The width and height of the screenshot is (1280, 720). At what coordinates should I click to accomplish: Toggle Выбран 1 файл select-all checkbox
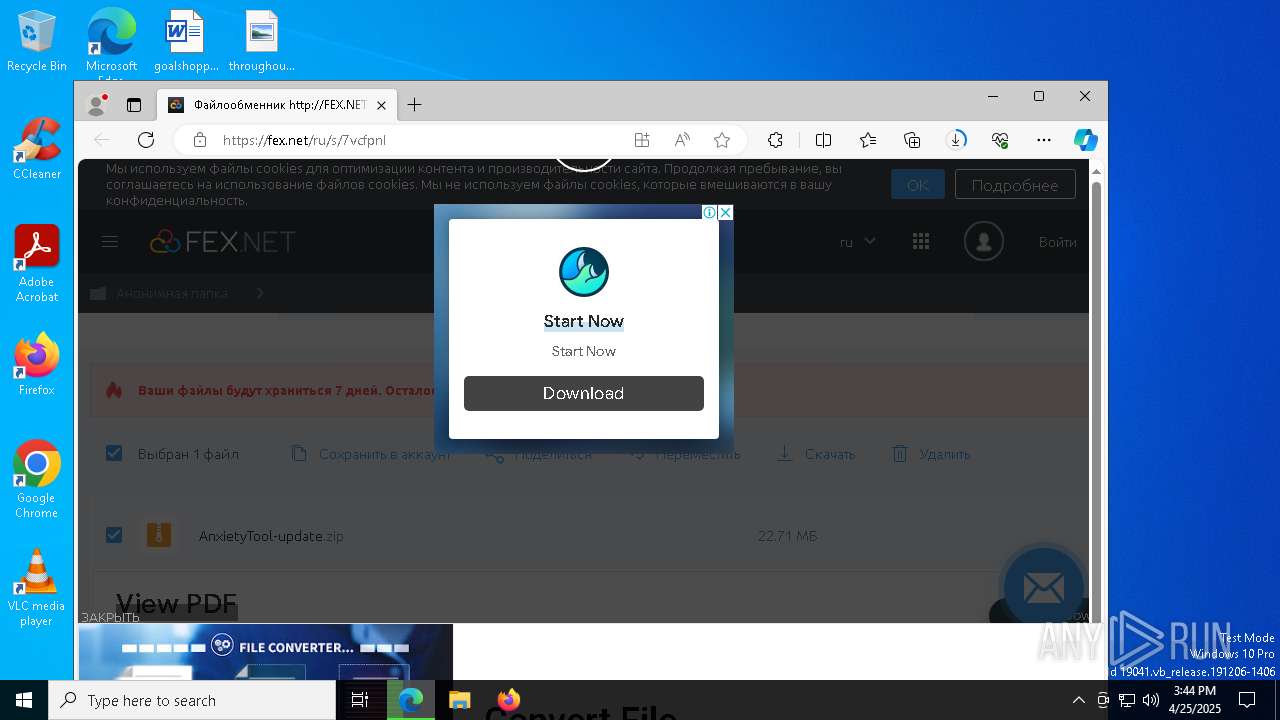click(114, 454)
